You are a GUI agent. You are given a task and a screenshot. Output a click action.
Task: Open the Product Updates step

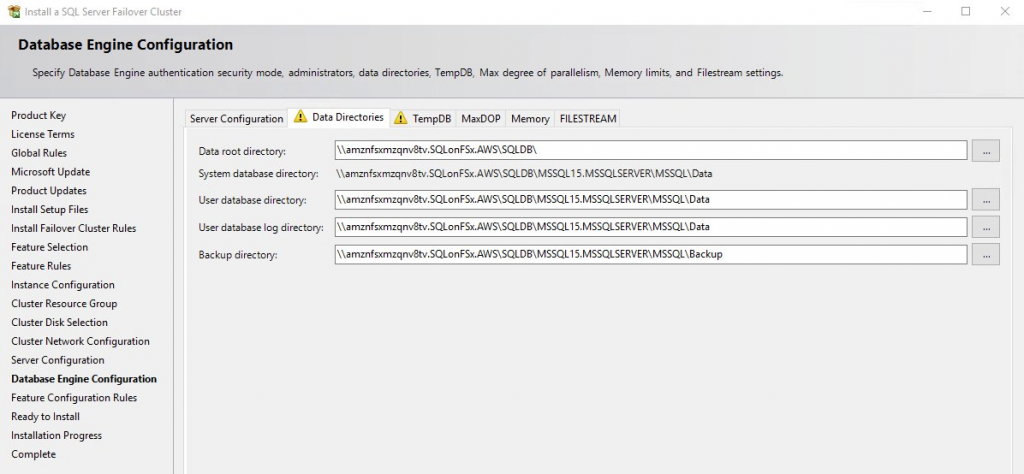(x=49, y=191)
